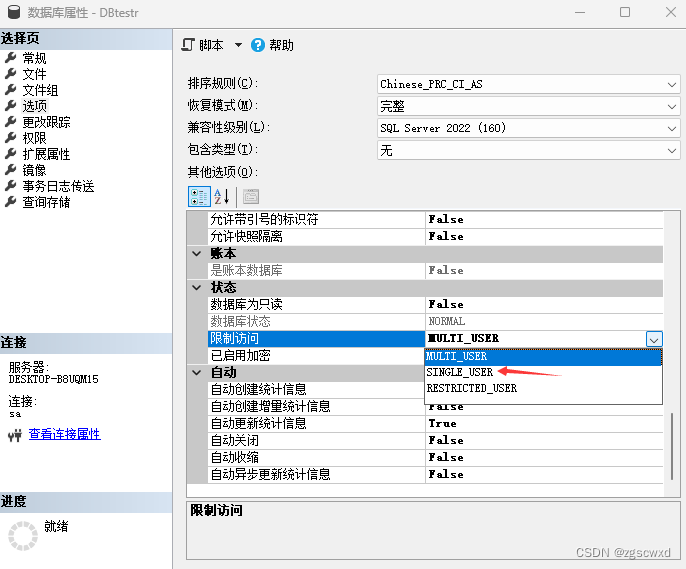Open the script dropdown arrow
Image resolution: width=686 pixels, height=569 pixels.
coord(238,45)
